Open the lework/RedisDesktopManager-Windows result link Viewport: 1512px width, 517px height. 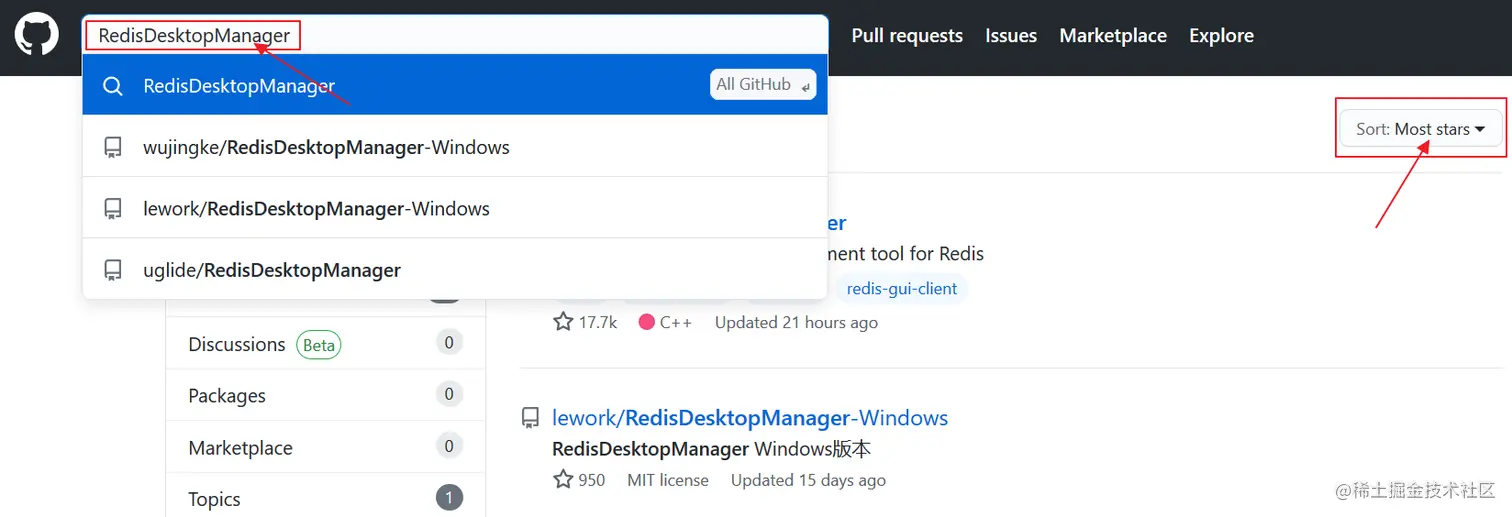point(750,418)
